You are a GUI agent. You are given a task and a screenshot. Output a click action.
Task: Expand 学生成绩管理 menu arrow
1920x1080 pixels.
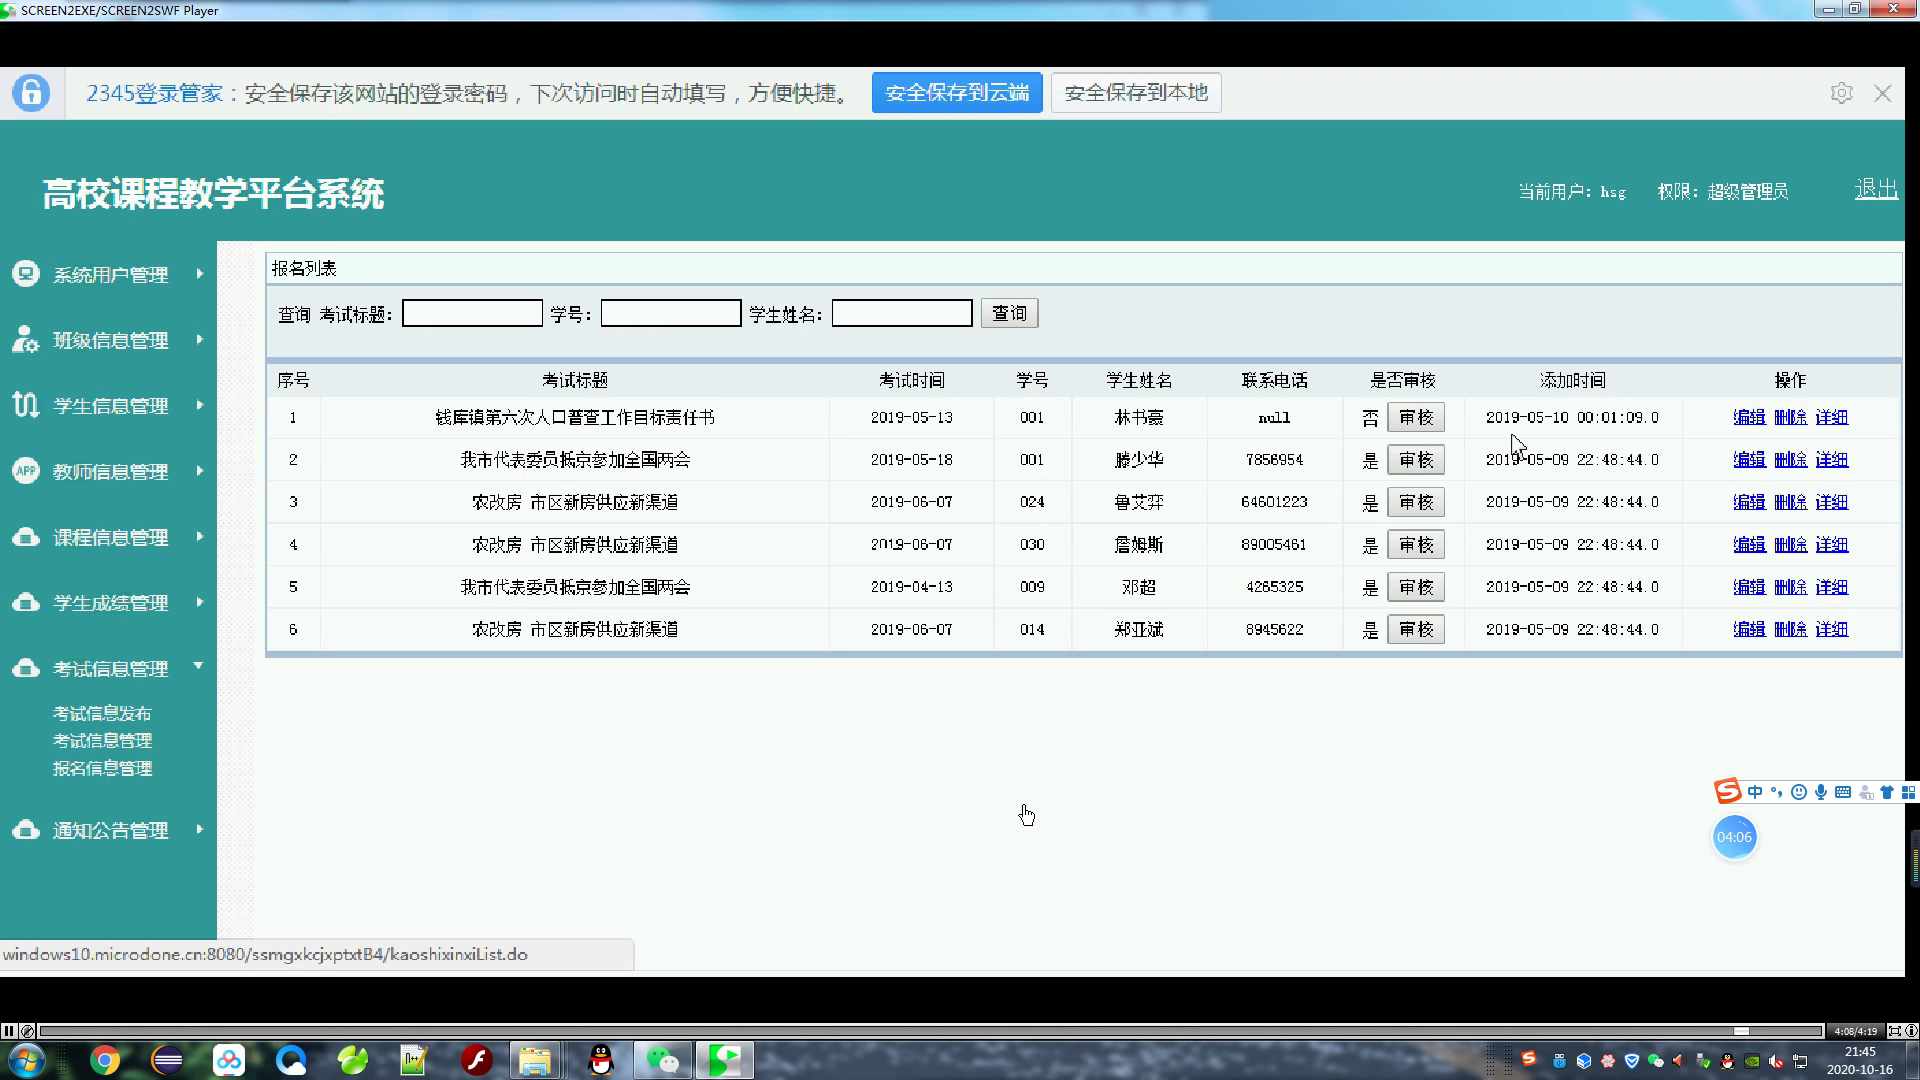pyautogui.click(x=200, y=602)
